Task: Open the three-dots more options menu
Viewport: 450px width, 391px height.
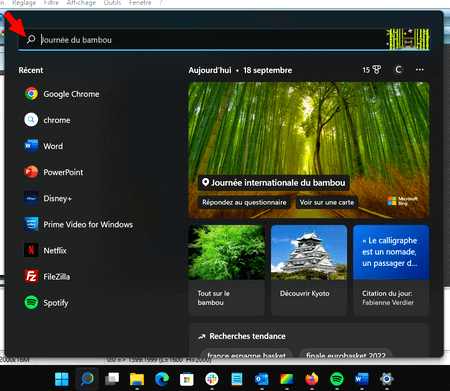Action: click(x=420, y=70)
